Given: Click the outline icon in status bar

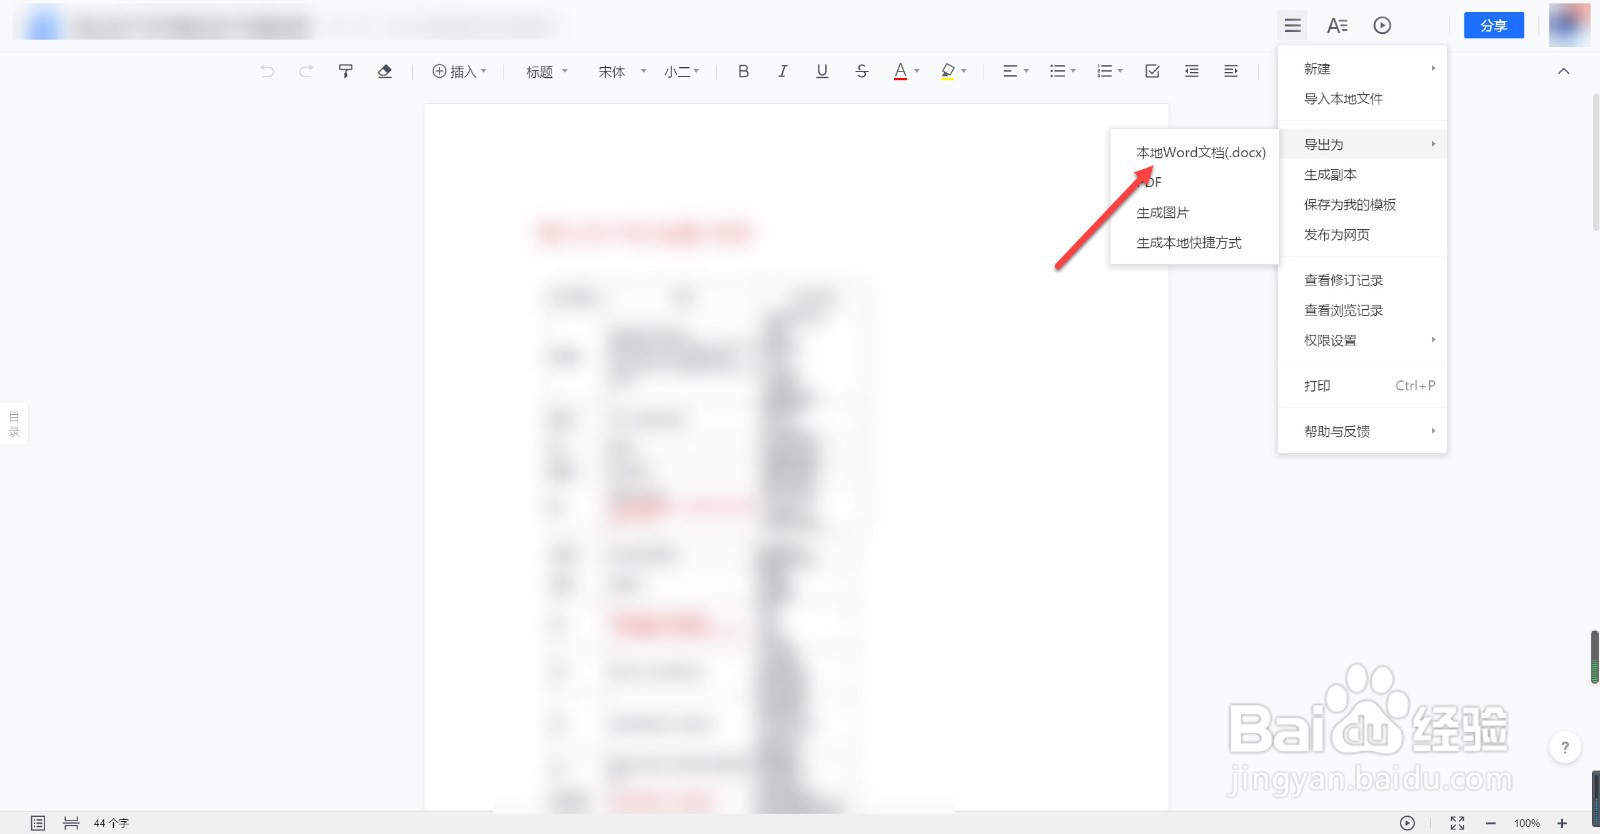Looking at the screenshot, I should tap(38, 823).
